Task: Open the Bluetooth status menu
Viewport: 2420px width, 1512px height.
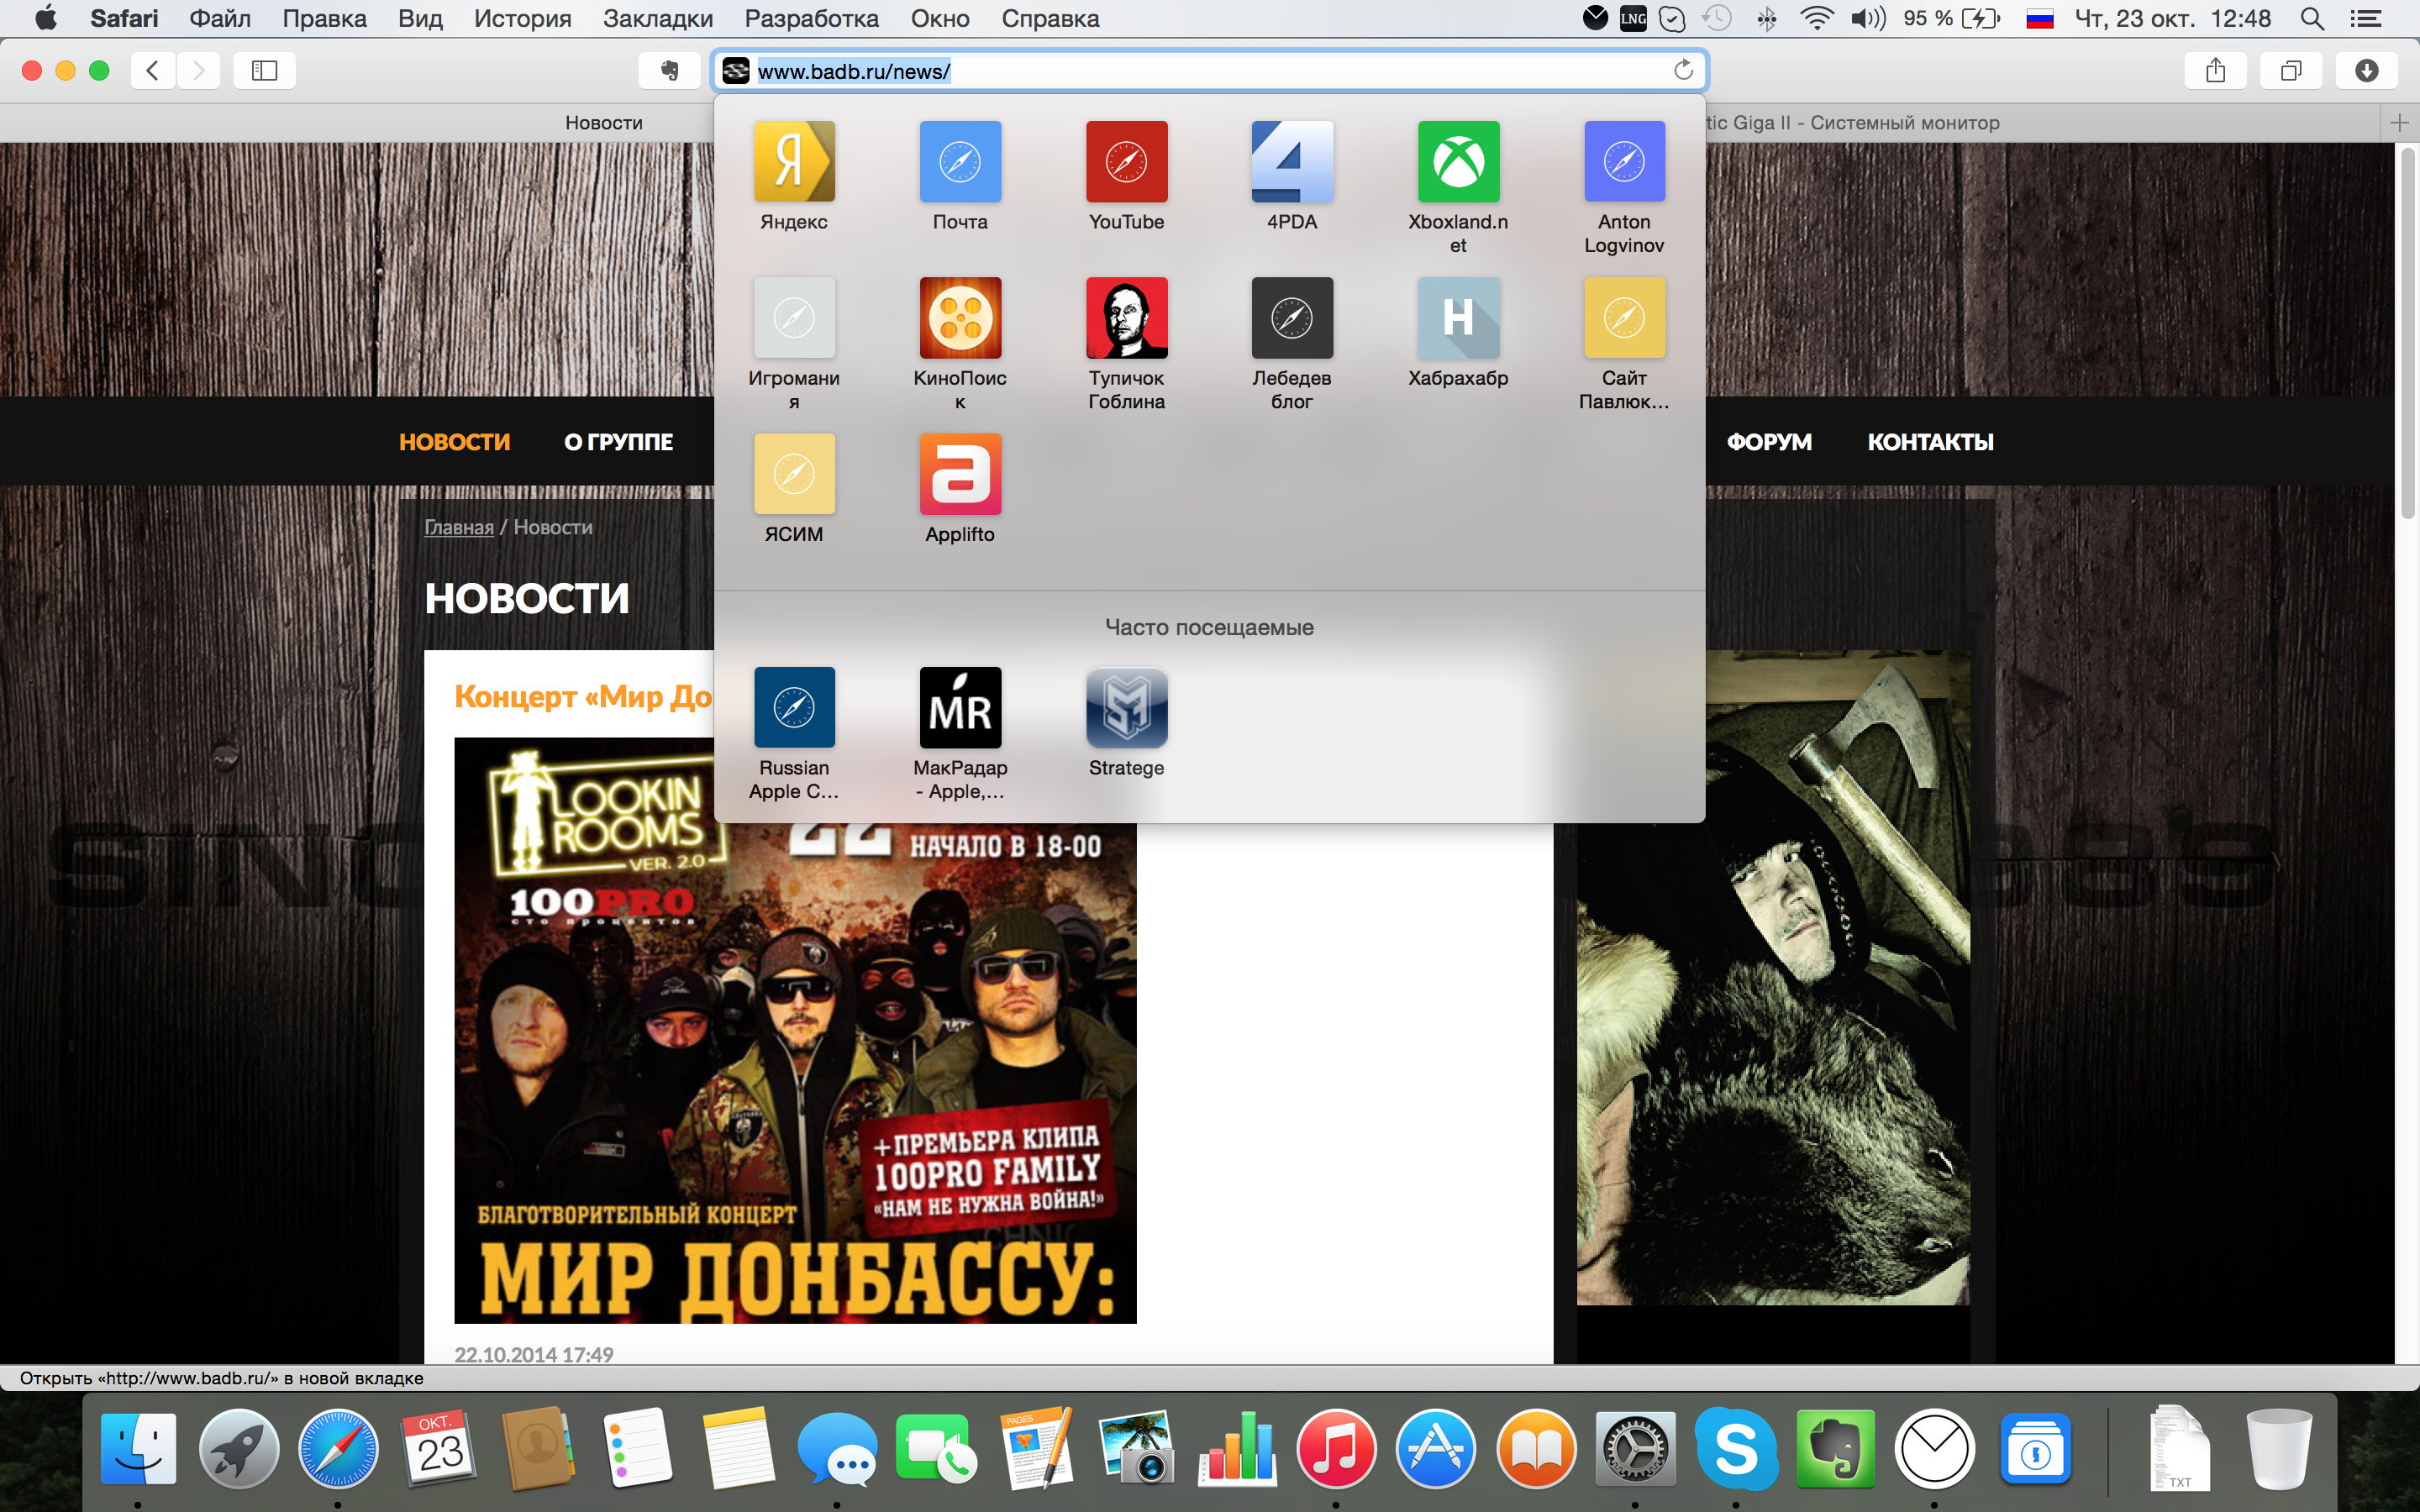Action: click(1767, 18)
